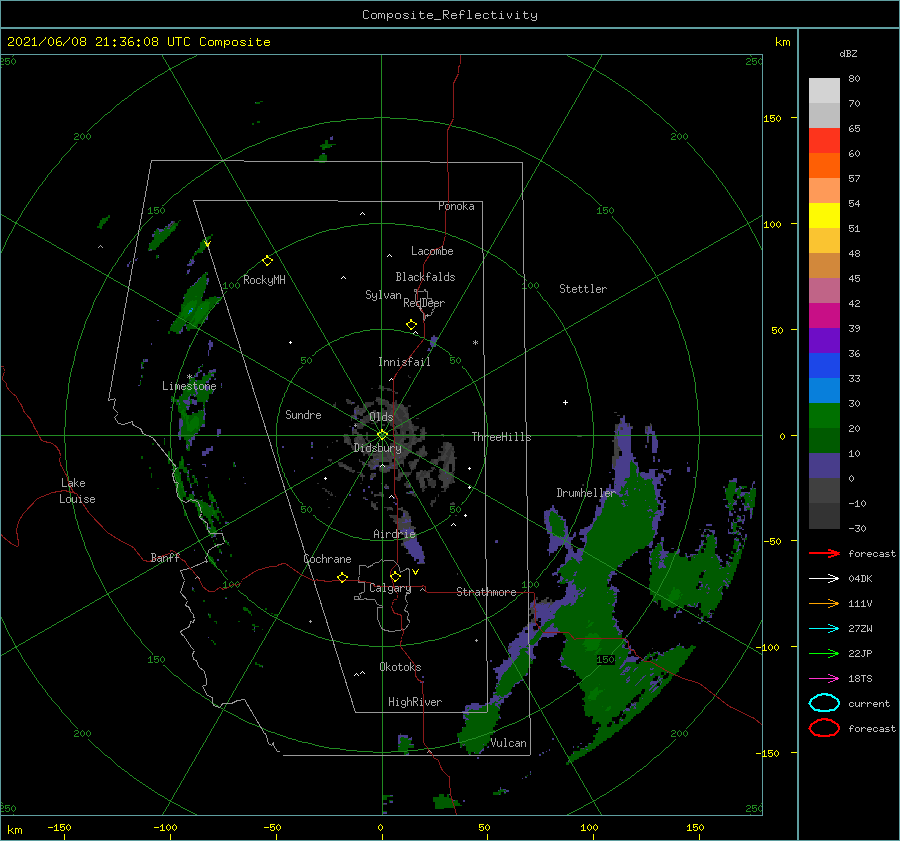Click the Vulcan label
This screenshot has width=900, height=841.
coord(508,743)
